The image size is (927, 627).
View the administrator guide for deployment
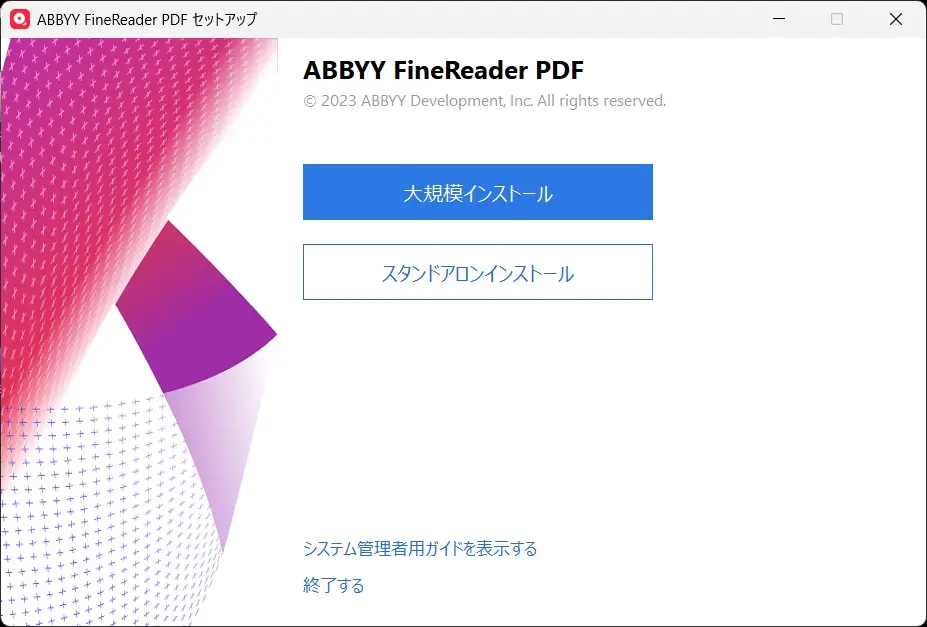[420, 548]
